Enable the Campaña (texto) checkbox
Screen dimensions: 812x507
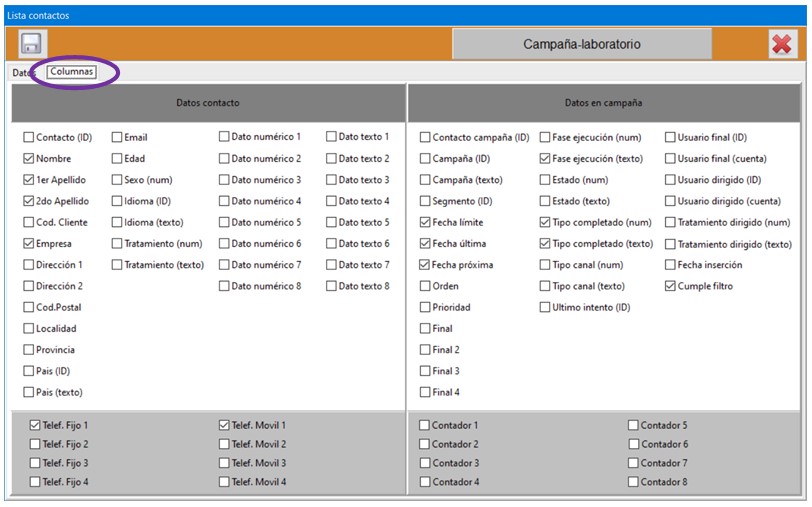click(425, 180)
